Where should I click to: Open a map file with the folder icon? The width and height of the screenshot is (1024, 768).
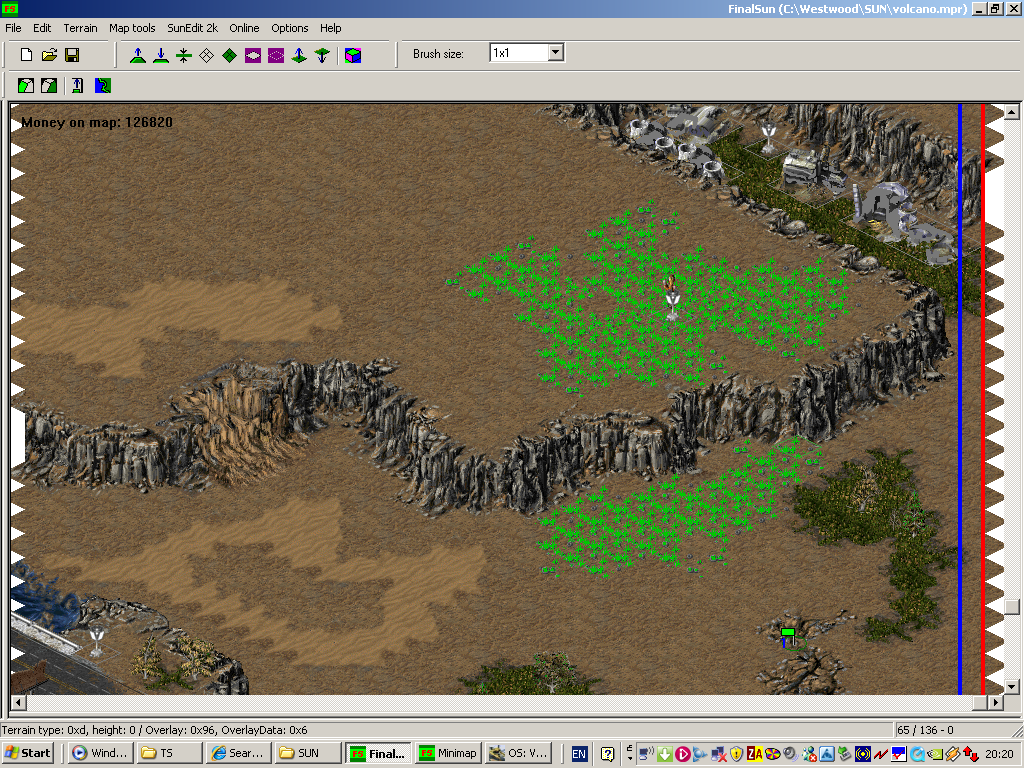tap(49, 55)
